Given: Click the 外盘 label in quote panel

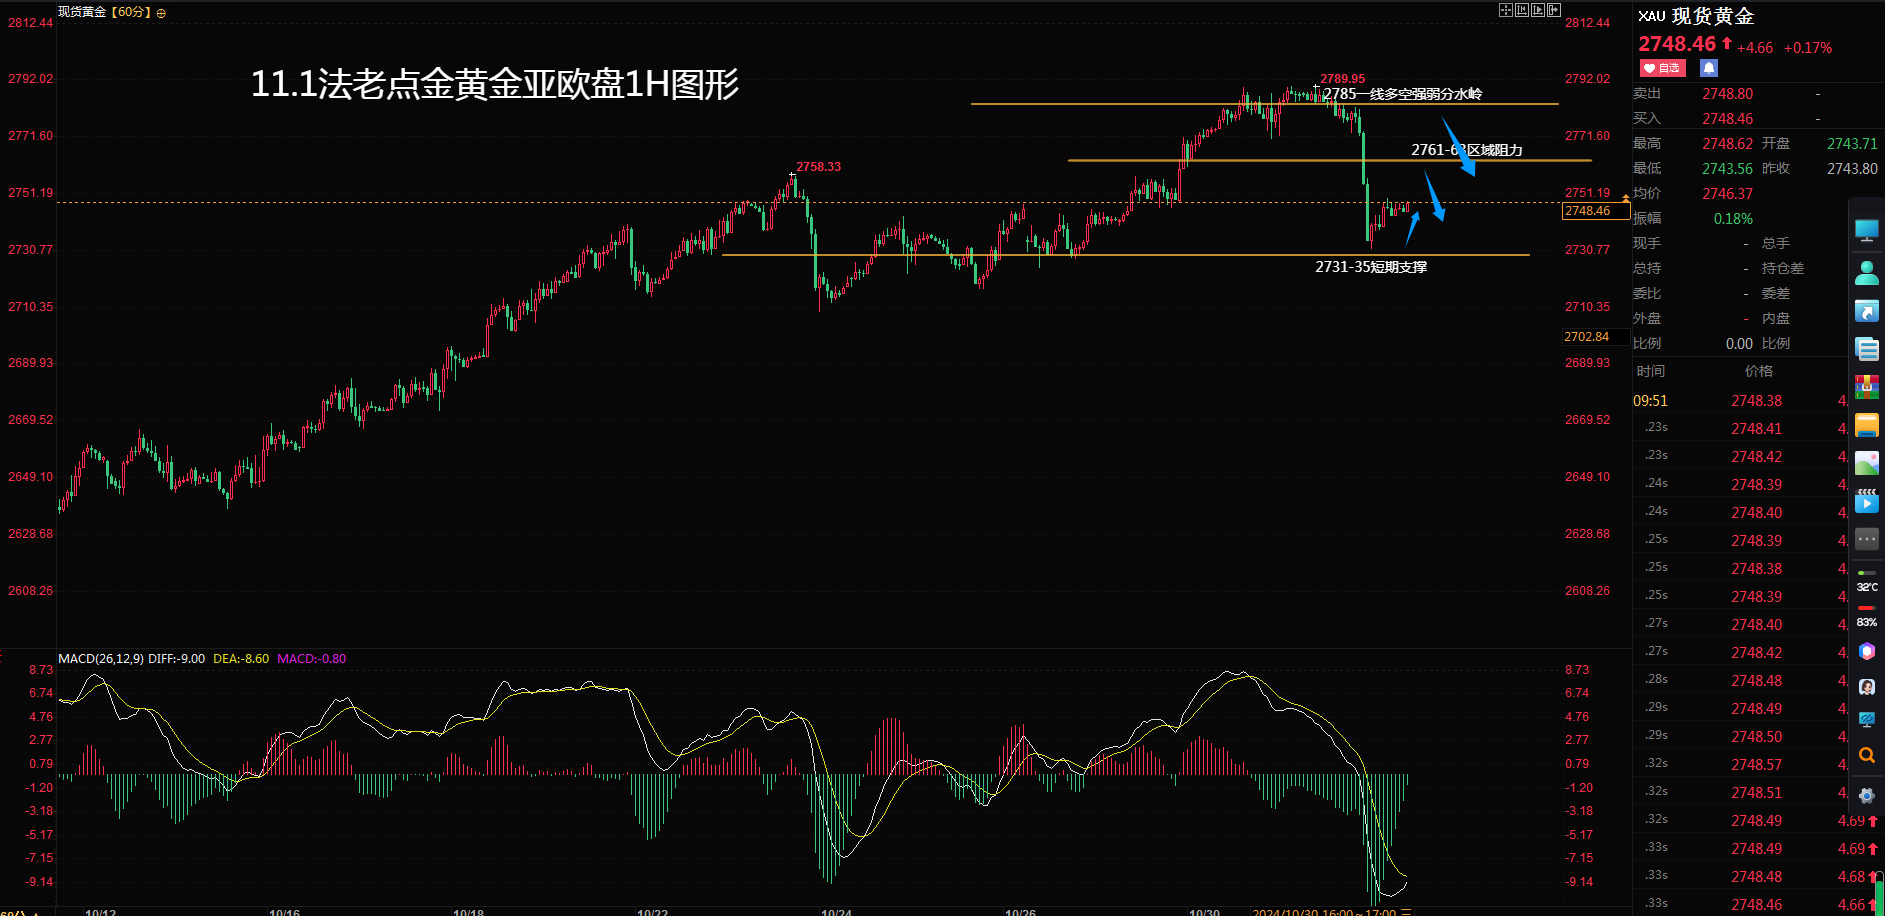Looking at the screenshot, I should tap(1647, 319).
